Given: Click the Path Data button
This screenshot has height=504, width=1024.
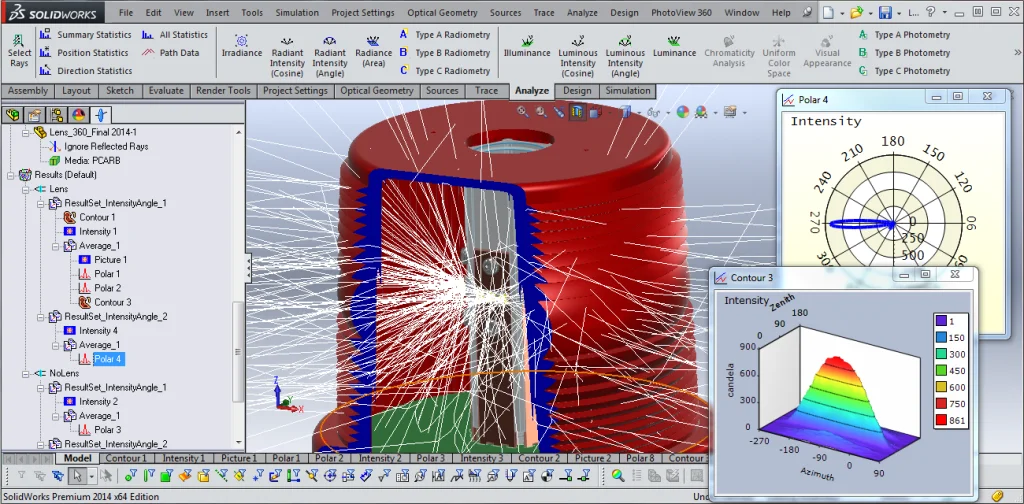Looking at the screenshot, I should pyautogui.click(x=171, y=53).
